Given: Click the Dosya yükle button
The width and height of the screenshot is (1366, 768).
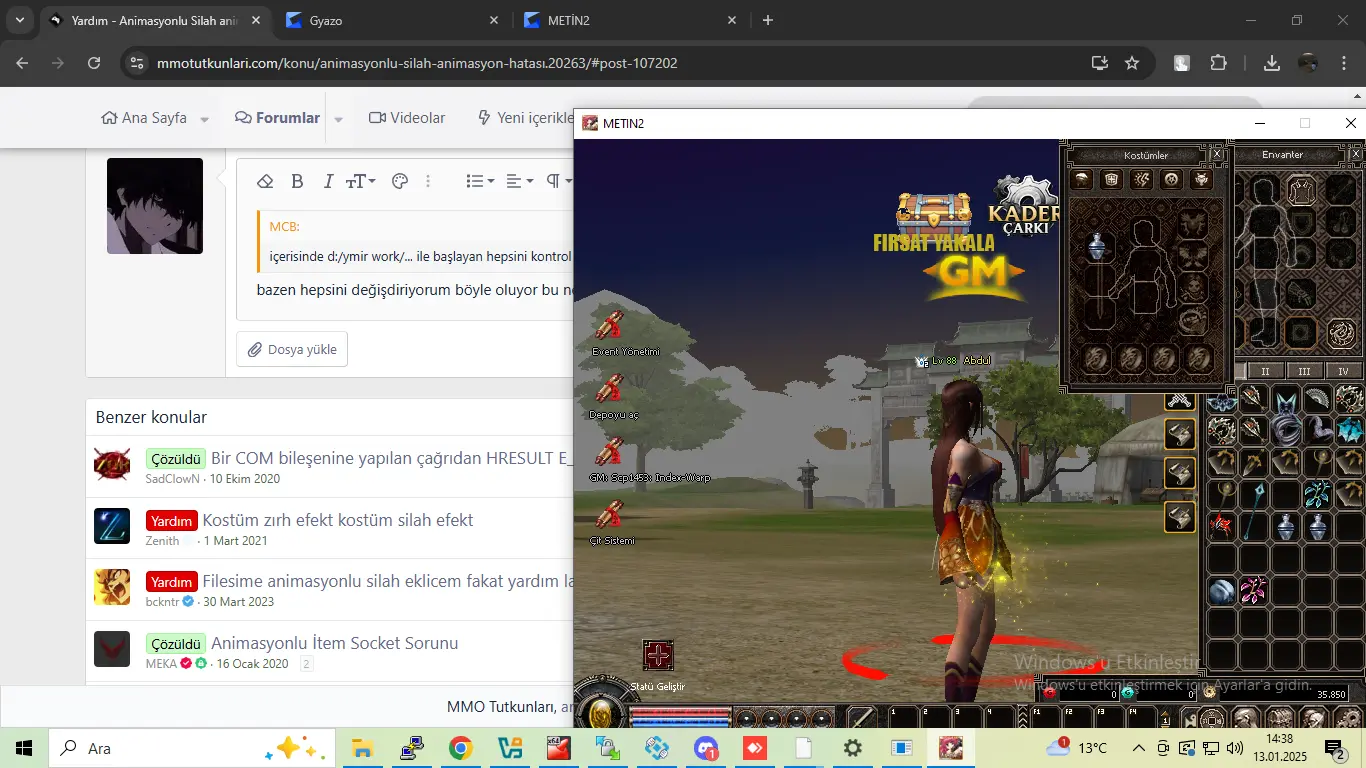Looking at the screenshot, I should (292, 350).
